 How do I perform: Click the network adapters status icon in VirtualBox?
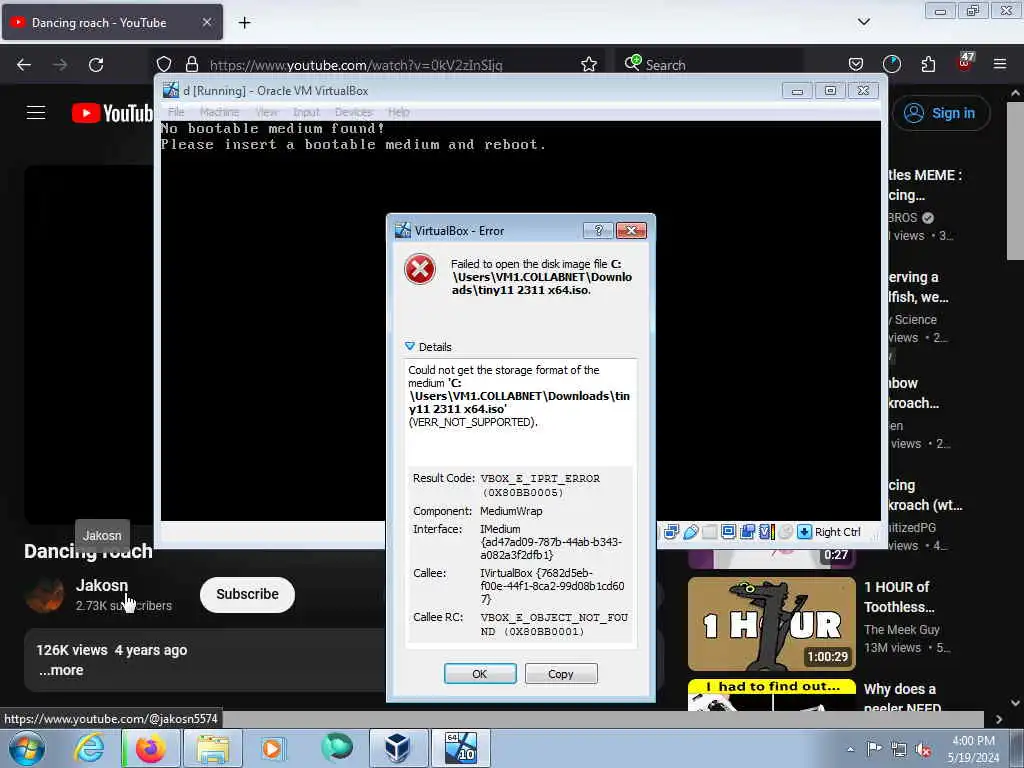coord(671,532)
